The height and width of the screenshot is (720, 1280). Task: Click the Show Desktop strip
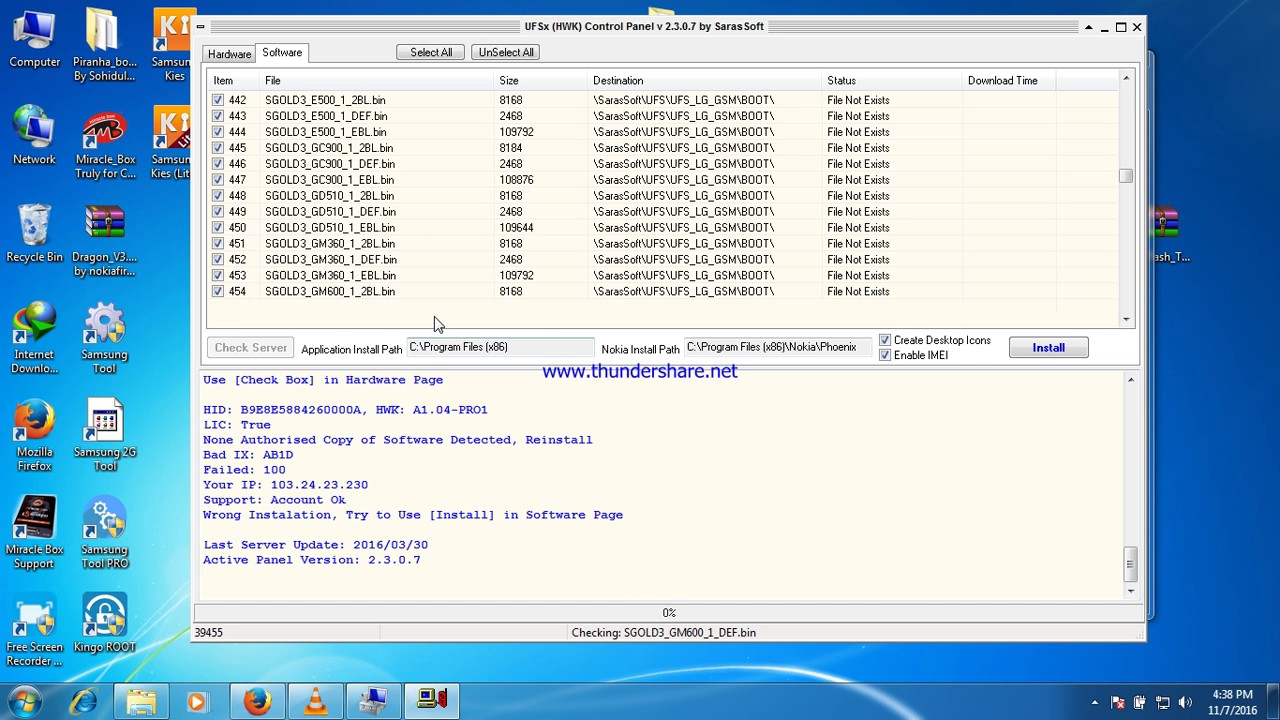pos(1273,702)
